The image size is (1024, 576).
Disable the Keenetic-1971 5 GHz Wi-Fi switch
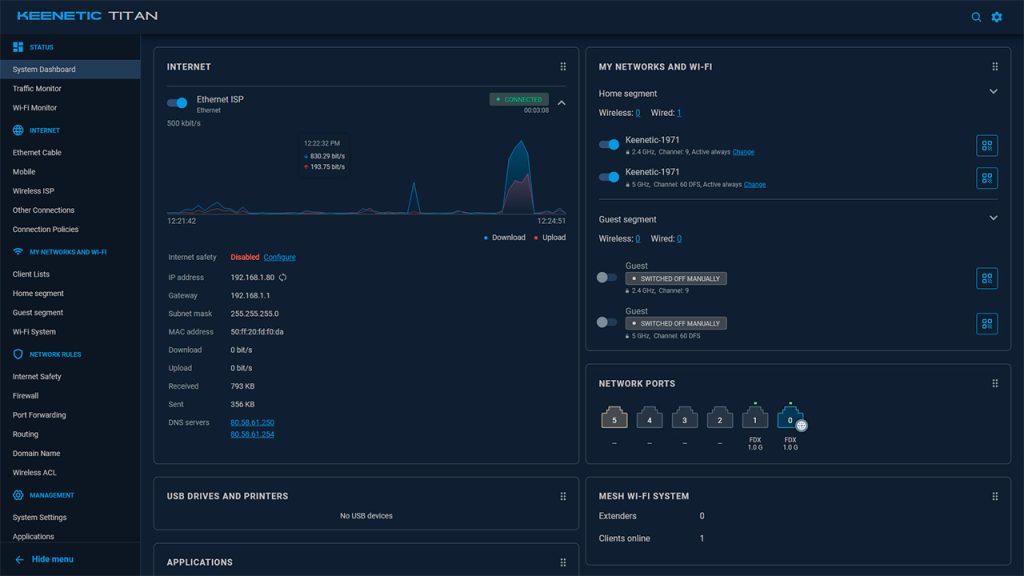(609, 177)
